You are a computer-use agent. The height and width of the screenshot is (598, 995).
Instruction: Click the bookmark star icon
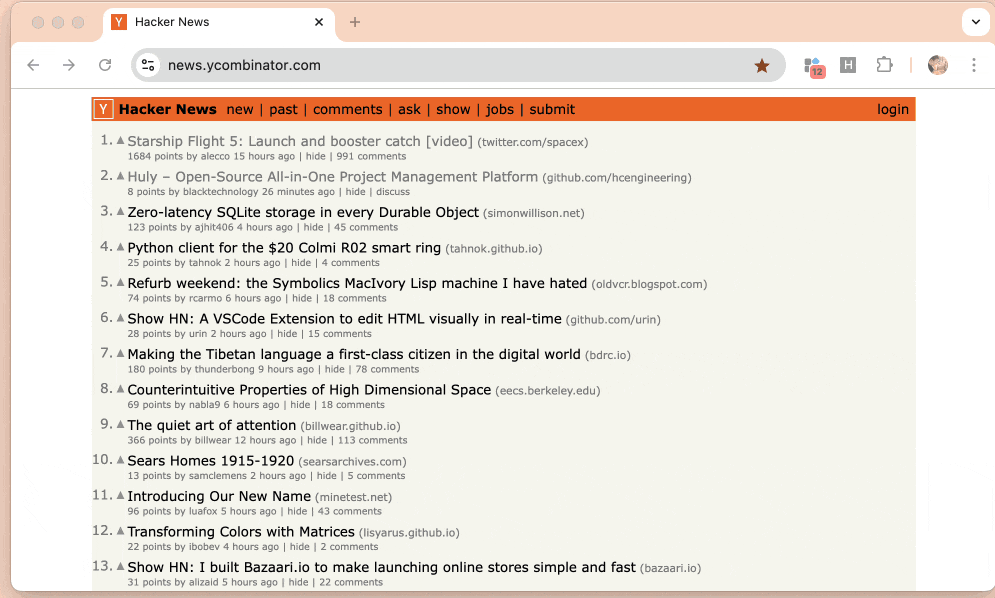[x=761, y=65]
